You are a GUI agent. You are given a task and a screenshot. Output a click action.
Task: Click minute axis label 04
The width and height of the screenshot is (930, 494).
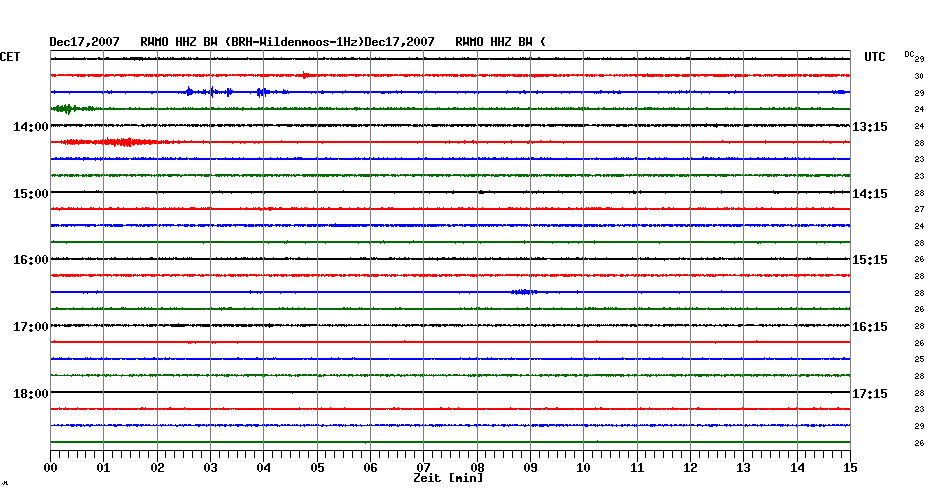(x=264, y=468)
